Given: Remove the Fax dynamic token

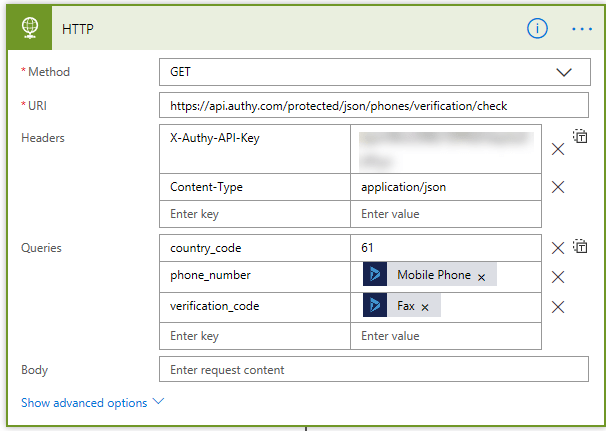Looking at the screenshot, I should click(425, 307).
